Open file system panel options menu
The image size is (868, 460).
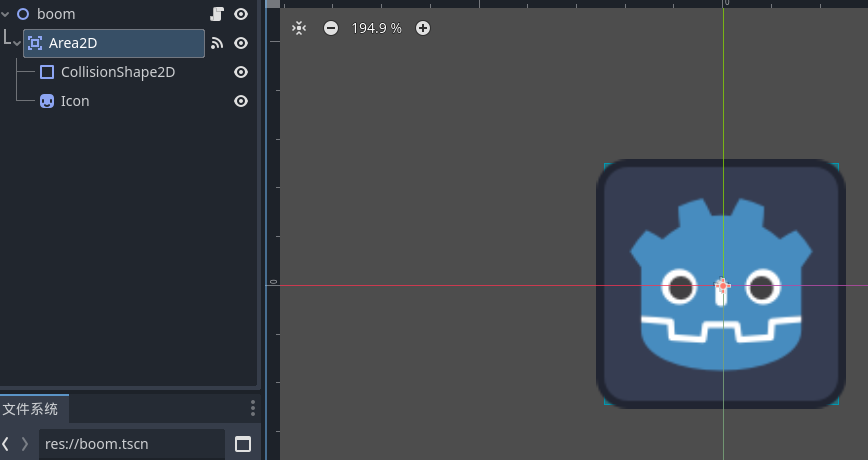coord(253,408)
